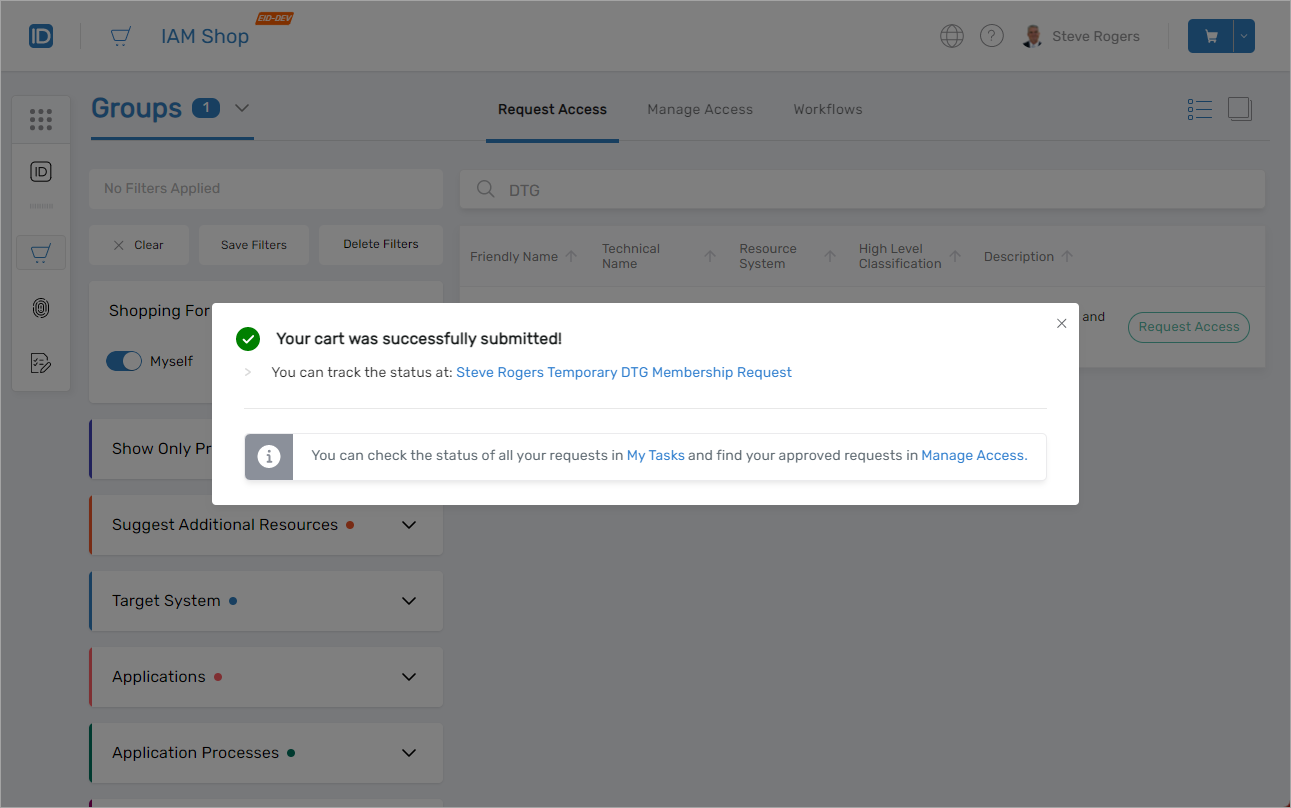The width and height of the screenshot is (1291, 808).
Task: Open the apps grid icon in sidebar
Action: coord(40,120)
